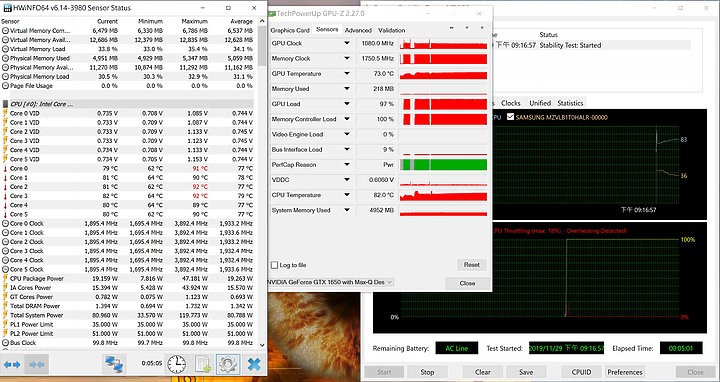Click Reset button in GPU-Z
The height and width of the screenshot is (382, 720).
point(472,265)
